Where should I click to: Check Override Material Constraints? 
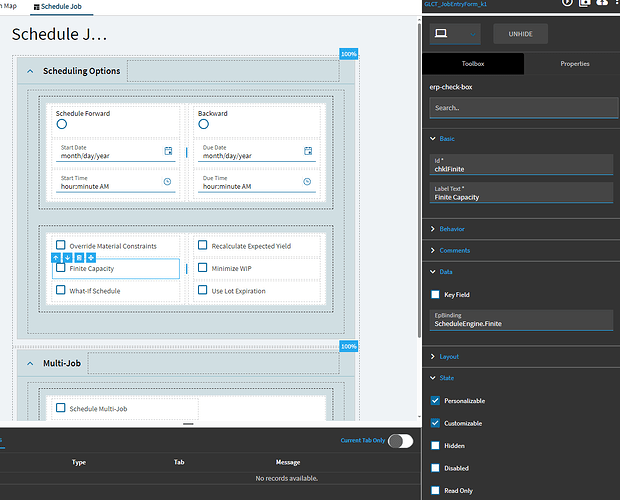tap(60, 245)
